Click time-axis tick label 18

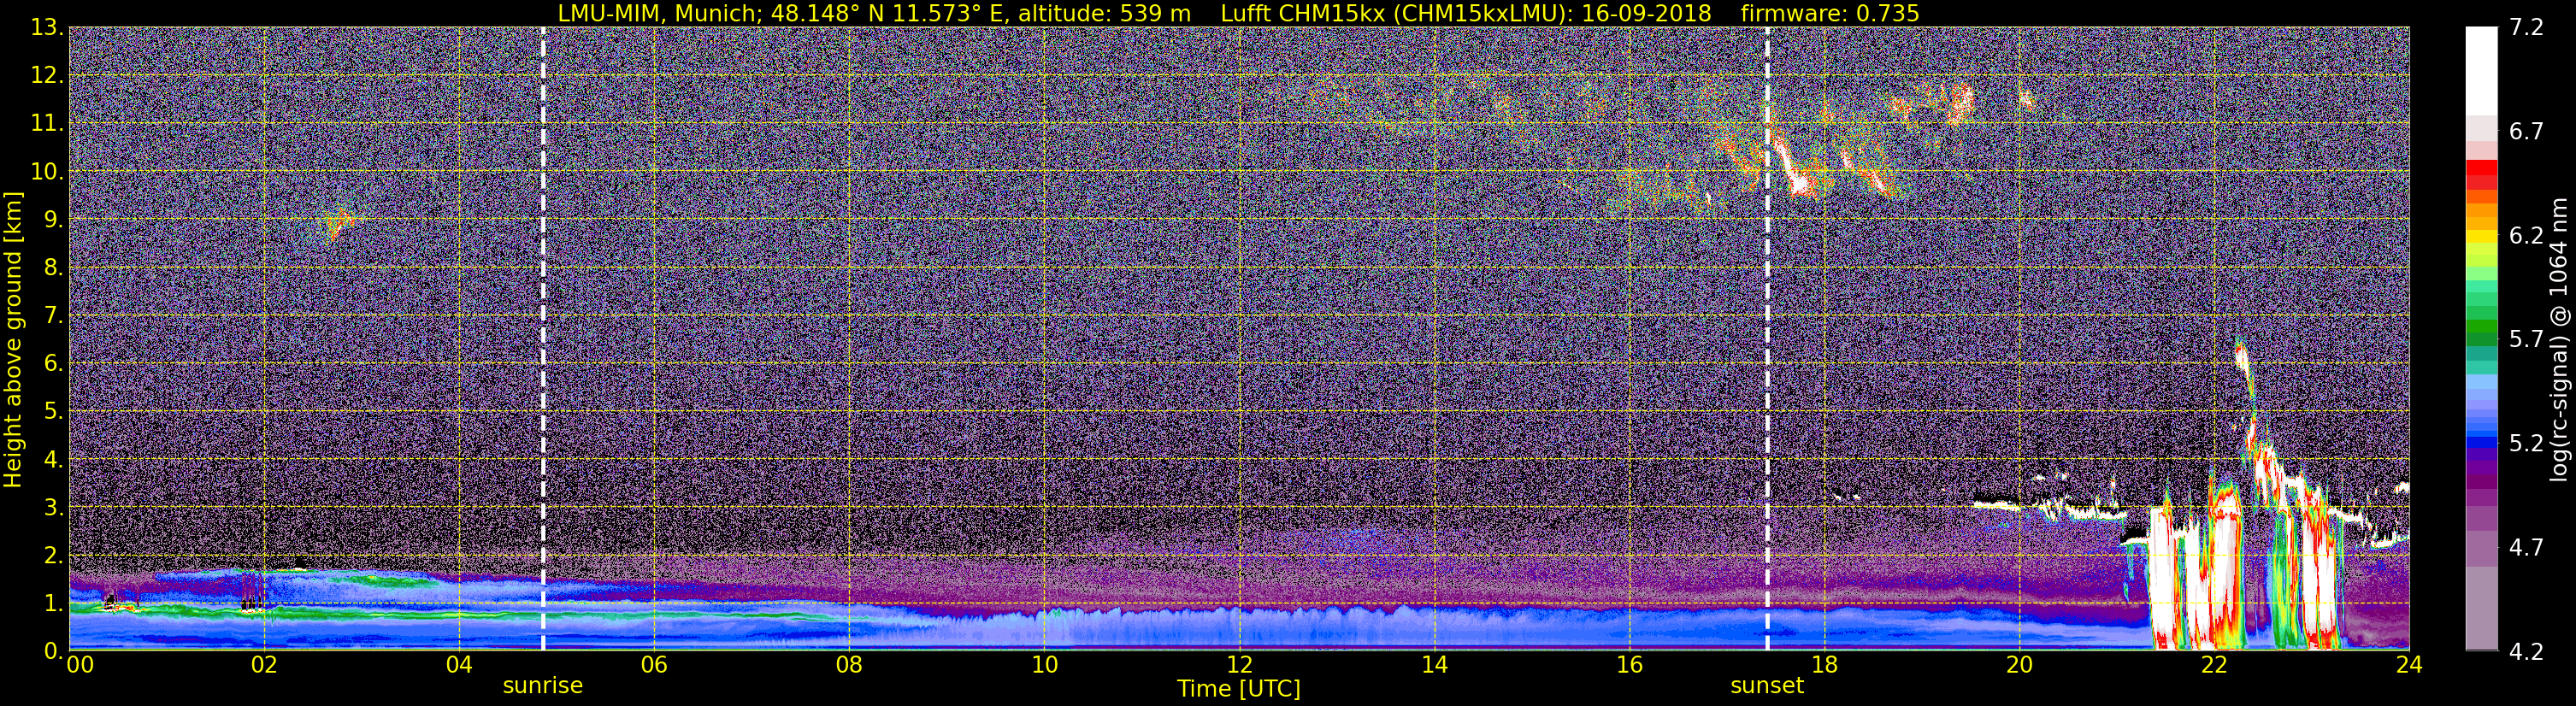click(x=1824, y=666)
